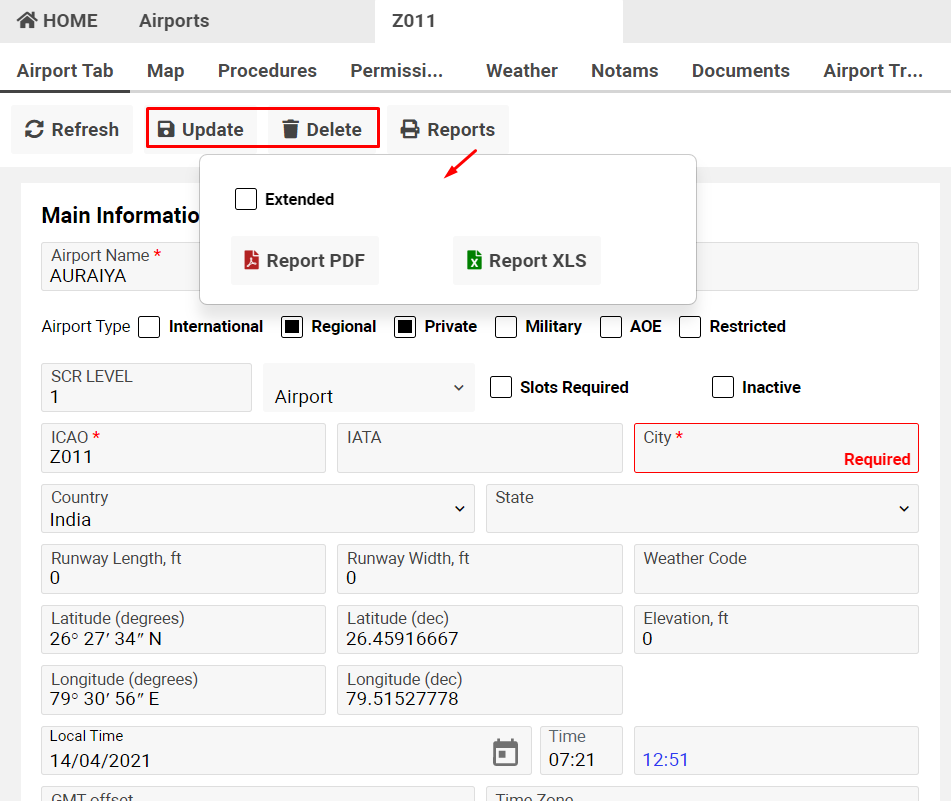Click the XLS spreadsheet file icon
The width and height of the screenshot is (951, 801).
[x=474, y=261]
